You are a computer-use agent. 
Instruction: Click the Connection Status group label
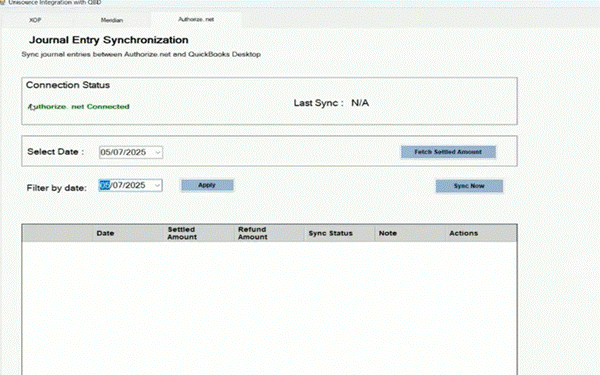tap(68, 85)
